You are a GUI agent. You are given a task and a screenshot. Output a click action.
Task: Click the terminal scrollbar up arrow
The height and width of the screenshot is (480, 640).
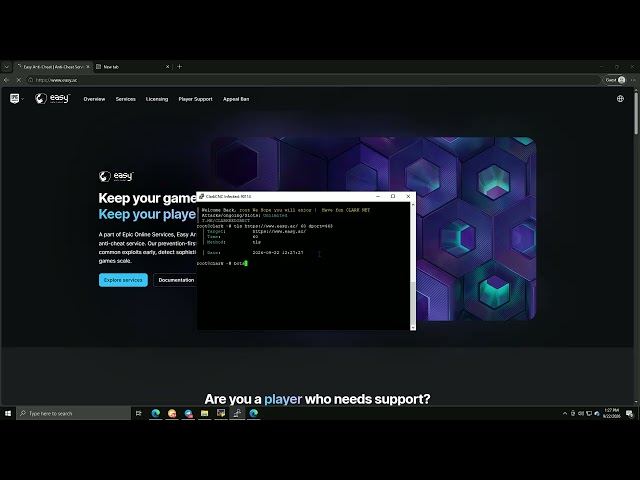click(x=413, y=204)
